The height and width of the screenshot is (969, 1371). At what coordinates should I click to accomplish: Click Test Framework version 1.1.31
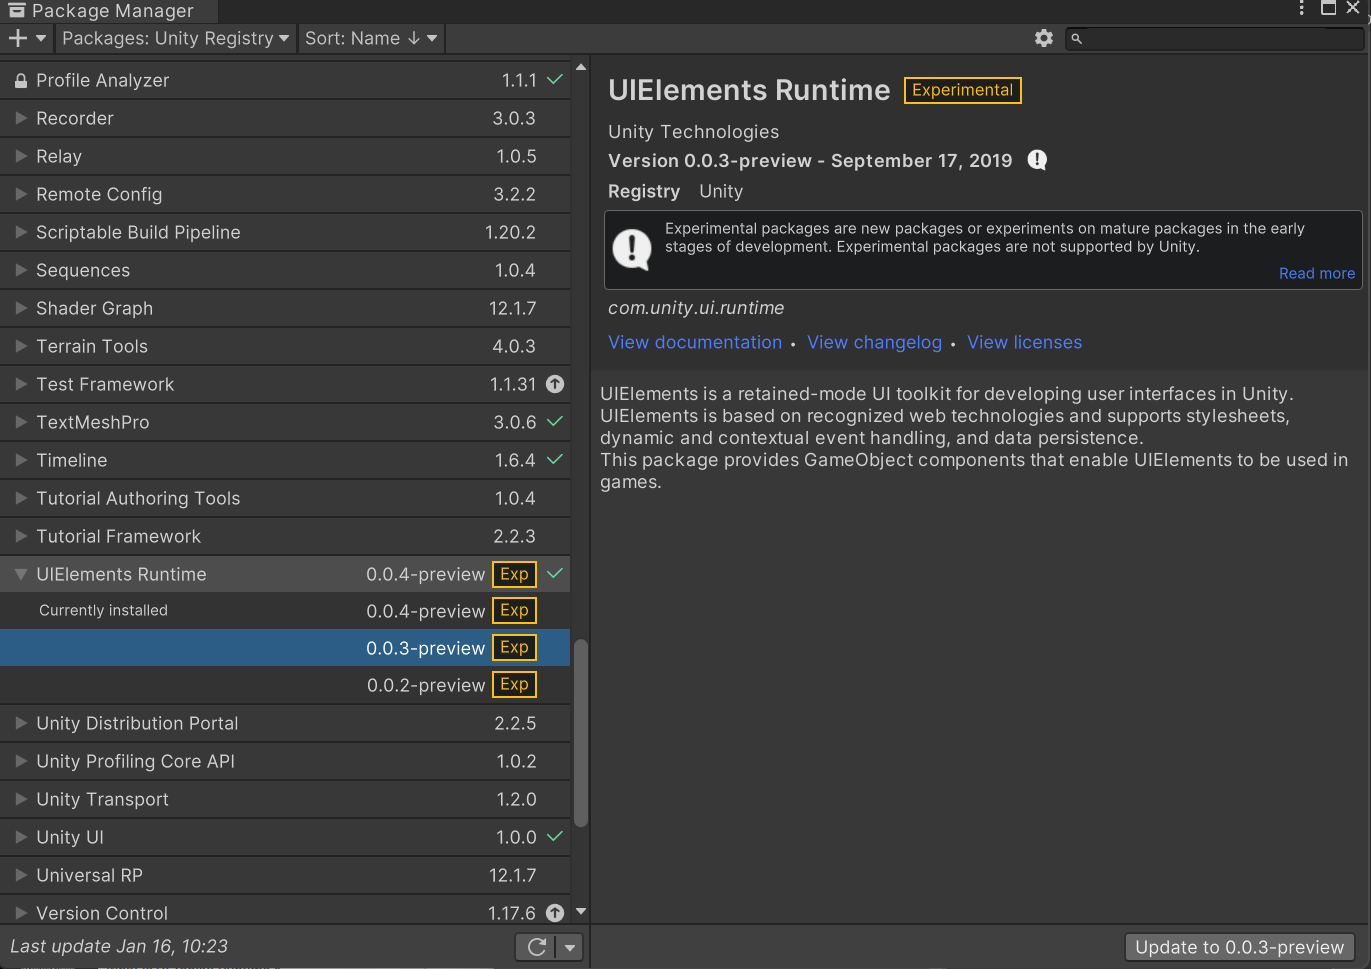513,384
